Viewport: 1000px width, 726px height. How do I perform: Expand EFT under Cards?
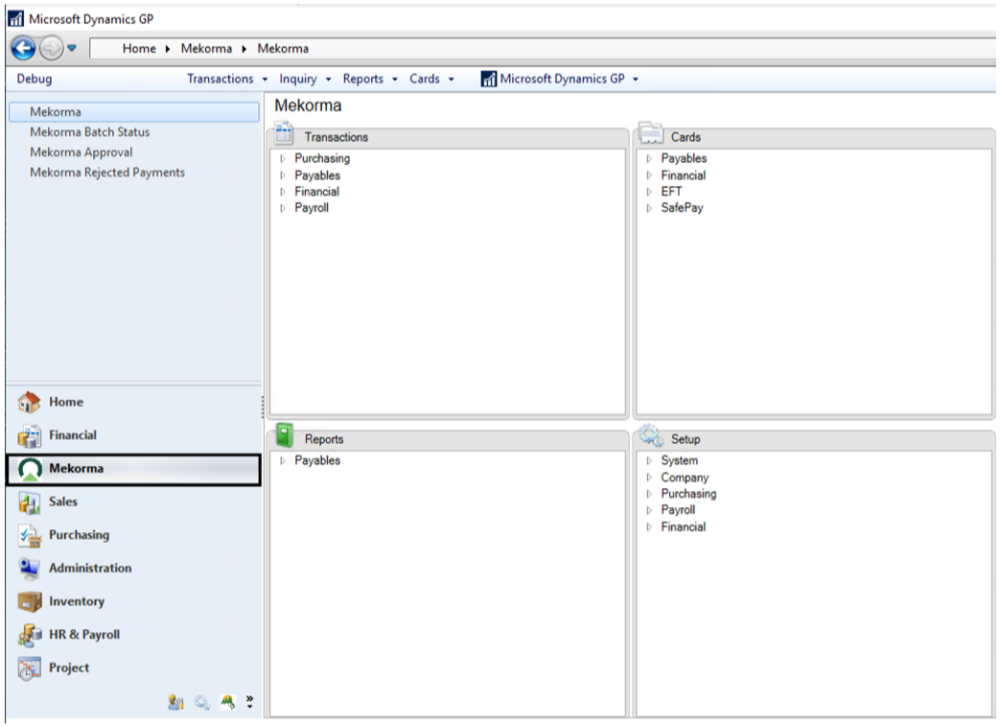click(649, 192)
